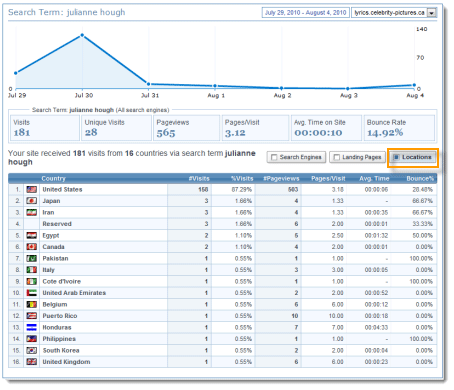
Task: Sort table by #Pageviews column header
Action: point(281,179)
